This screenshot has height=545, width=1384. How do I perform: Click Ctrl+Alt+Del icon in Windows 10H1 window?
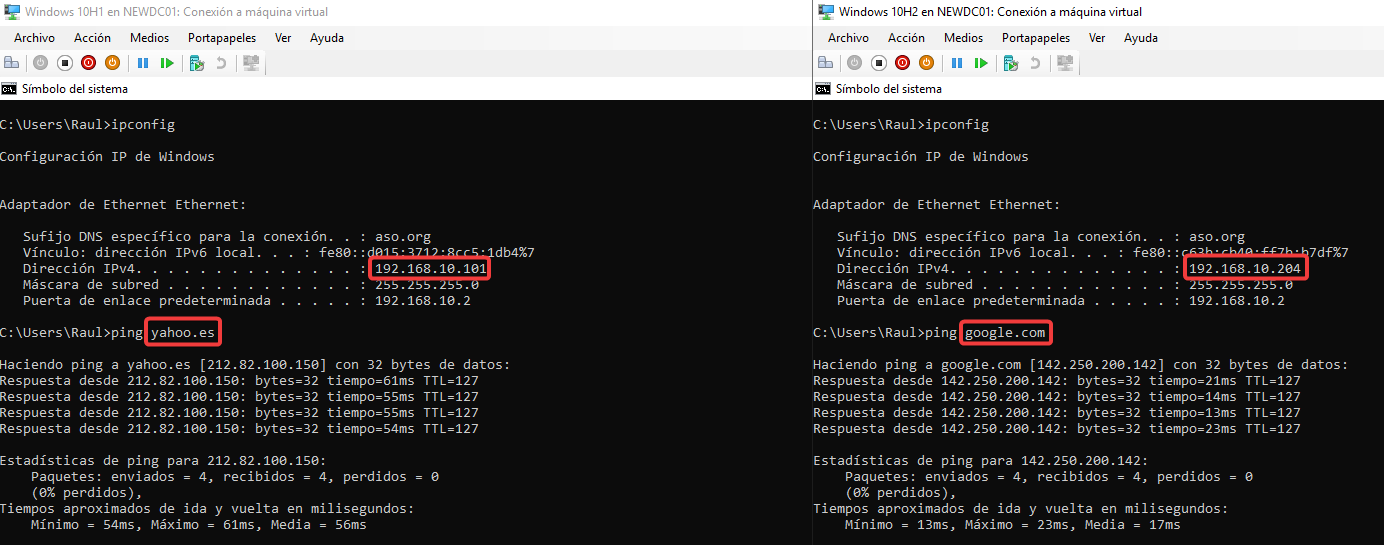click(11, 63)
